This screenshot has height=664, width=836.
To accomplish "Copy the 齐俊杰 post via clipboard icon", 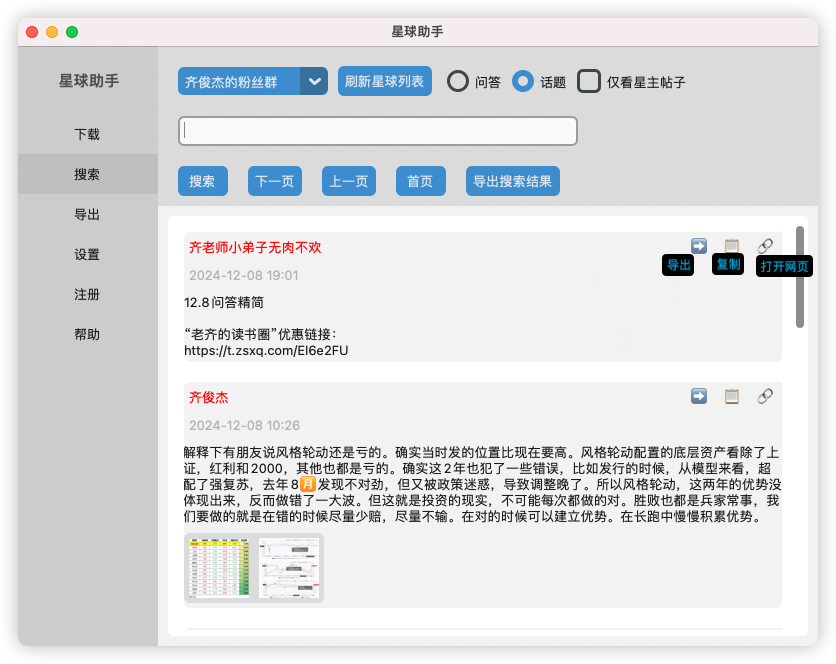I will tap(732, 396).
